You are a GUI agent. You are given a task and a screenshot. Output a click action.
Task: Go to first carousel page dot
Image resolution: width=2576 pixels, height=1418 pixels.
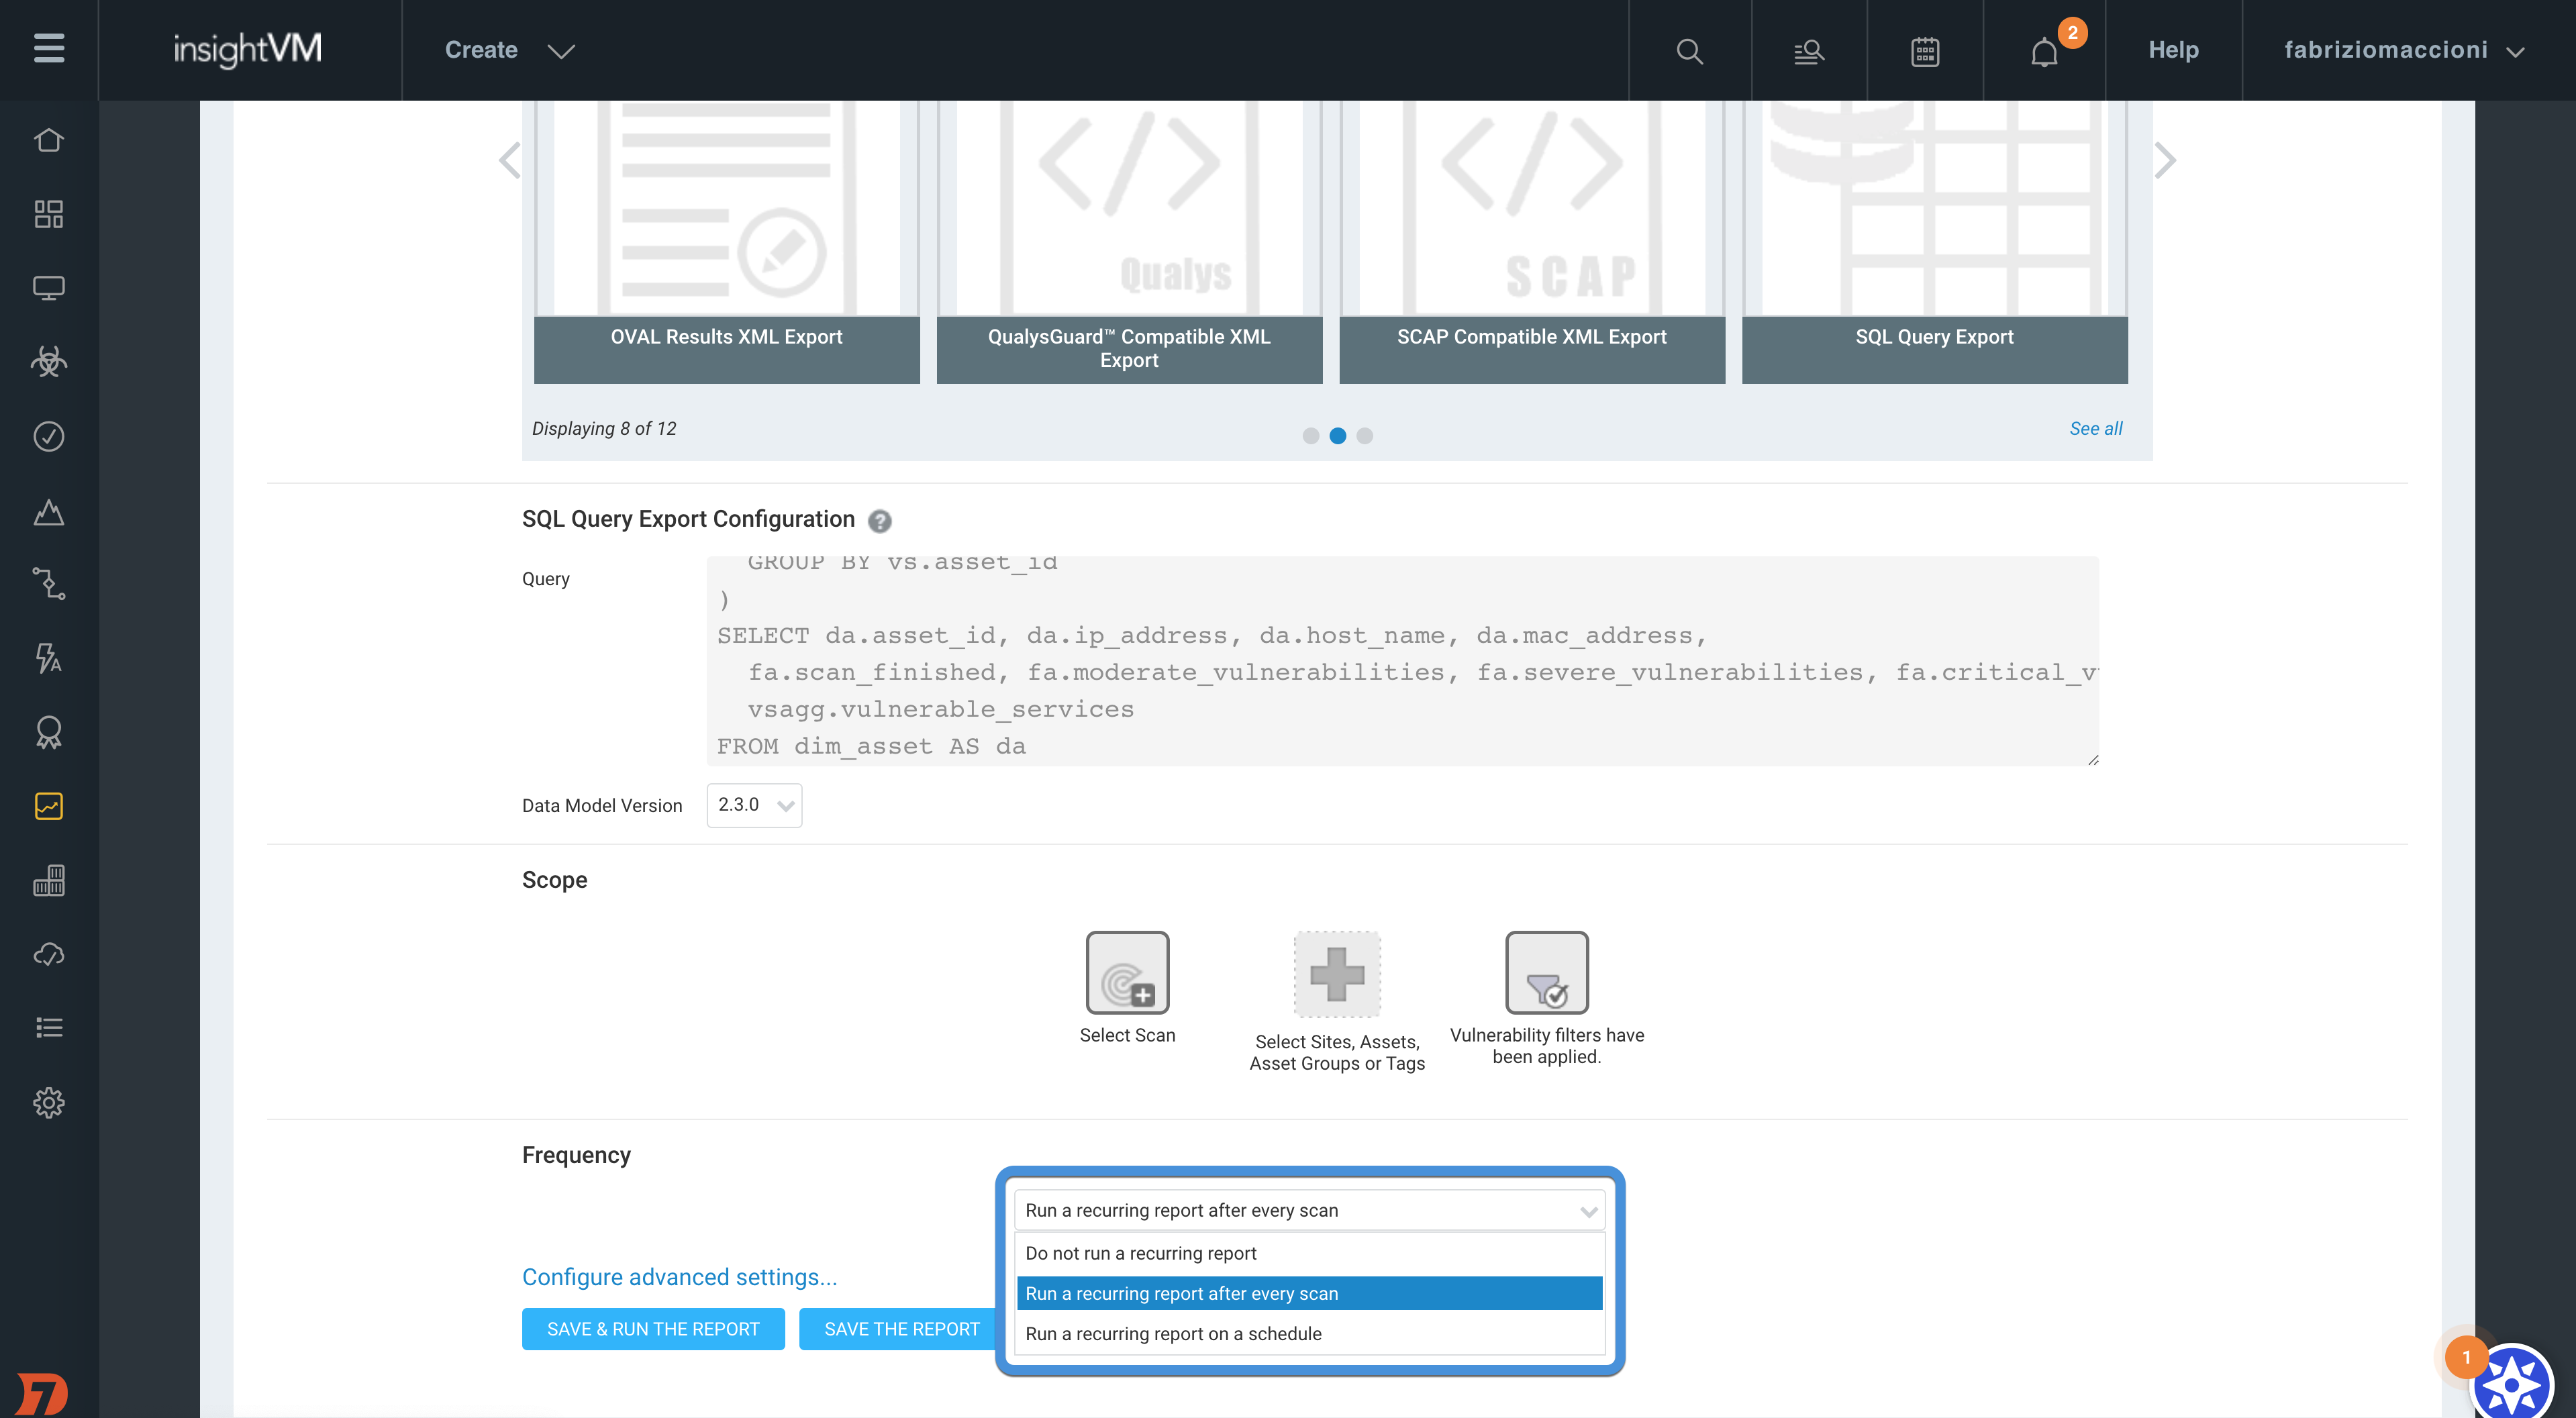click(1310, 436)
